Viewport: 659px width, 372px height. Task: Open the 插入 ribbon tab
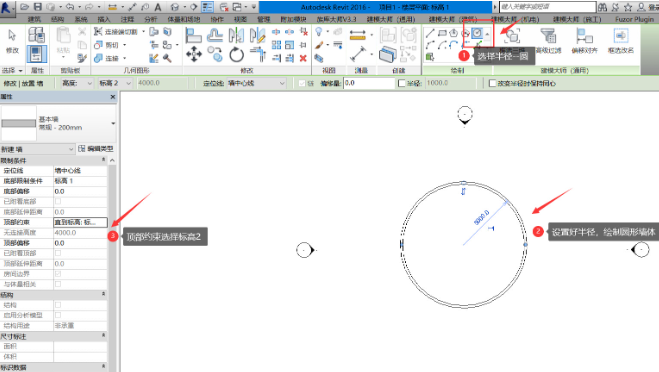tap(104, 19)
